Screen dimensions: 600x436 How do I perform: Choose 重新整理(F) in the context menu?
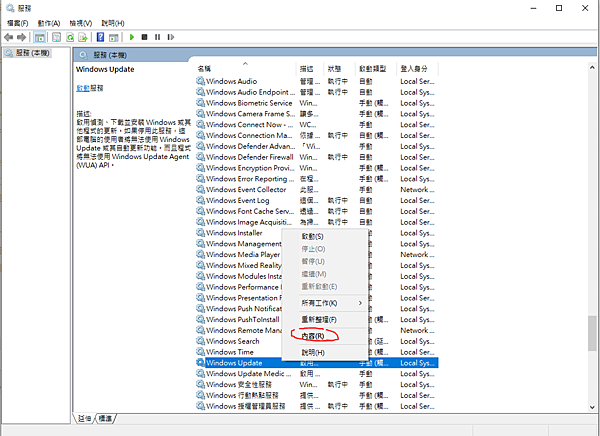pyautogui.click(x=325, y=320)
